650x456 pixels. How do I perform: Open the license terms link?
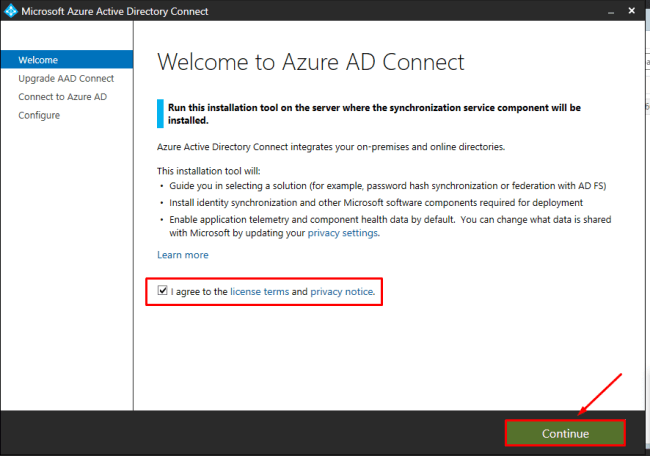click(x=260, y=292)
